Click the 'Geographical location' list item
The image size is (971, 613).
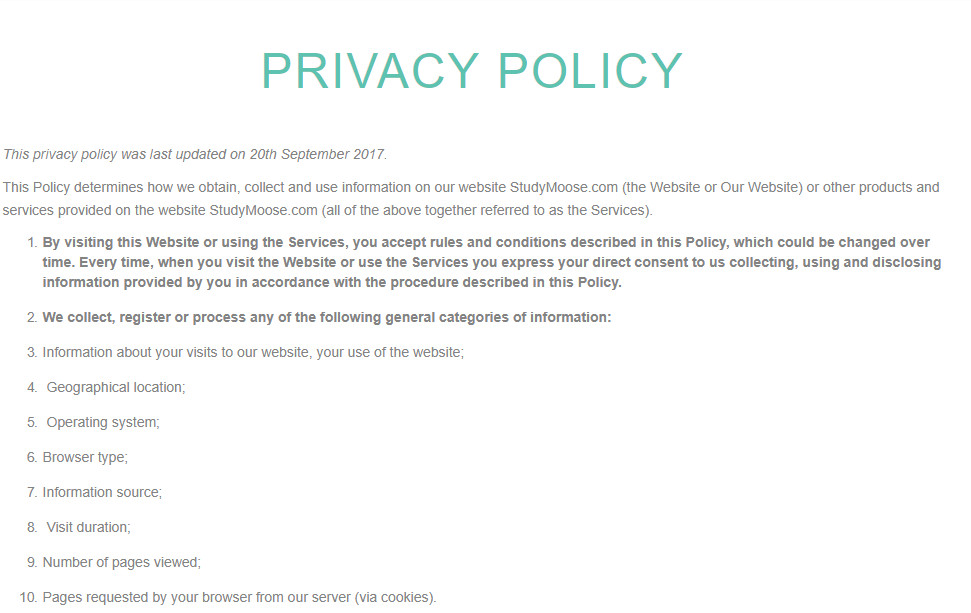point(116,388)
